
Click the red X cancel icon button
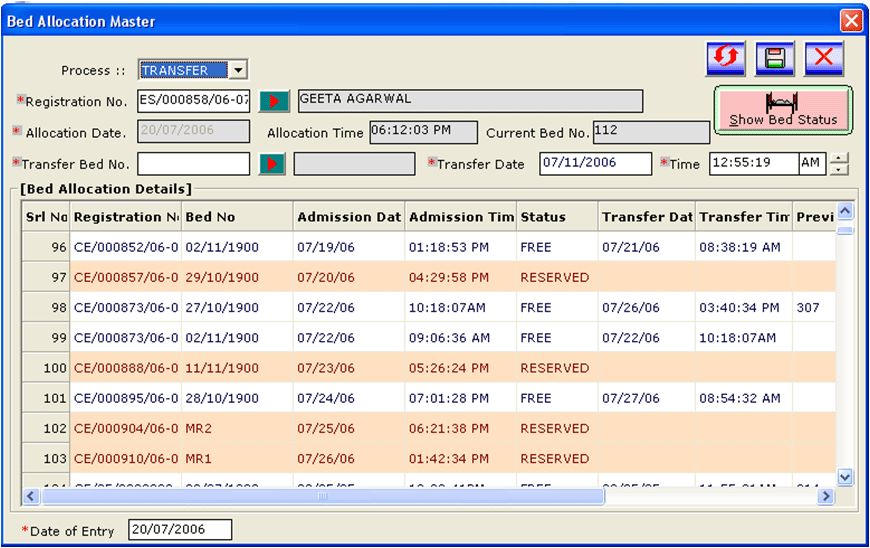[823, 58]
